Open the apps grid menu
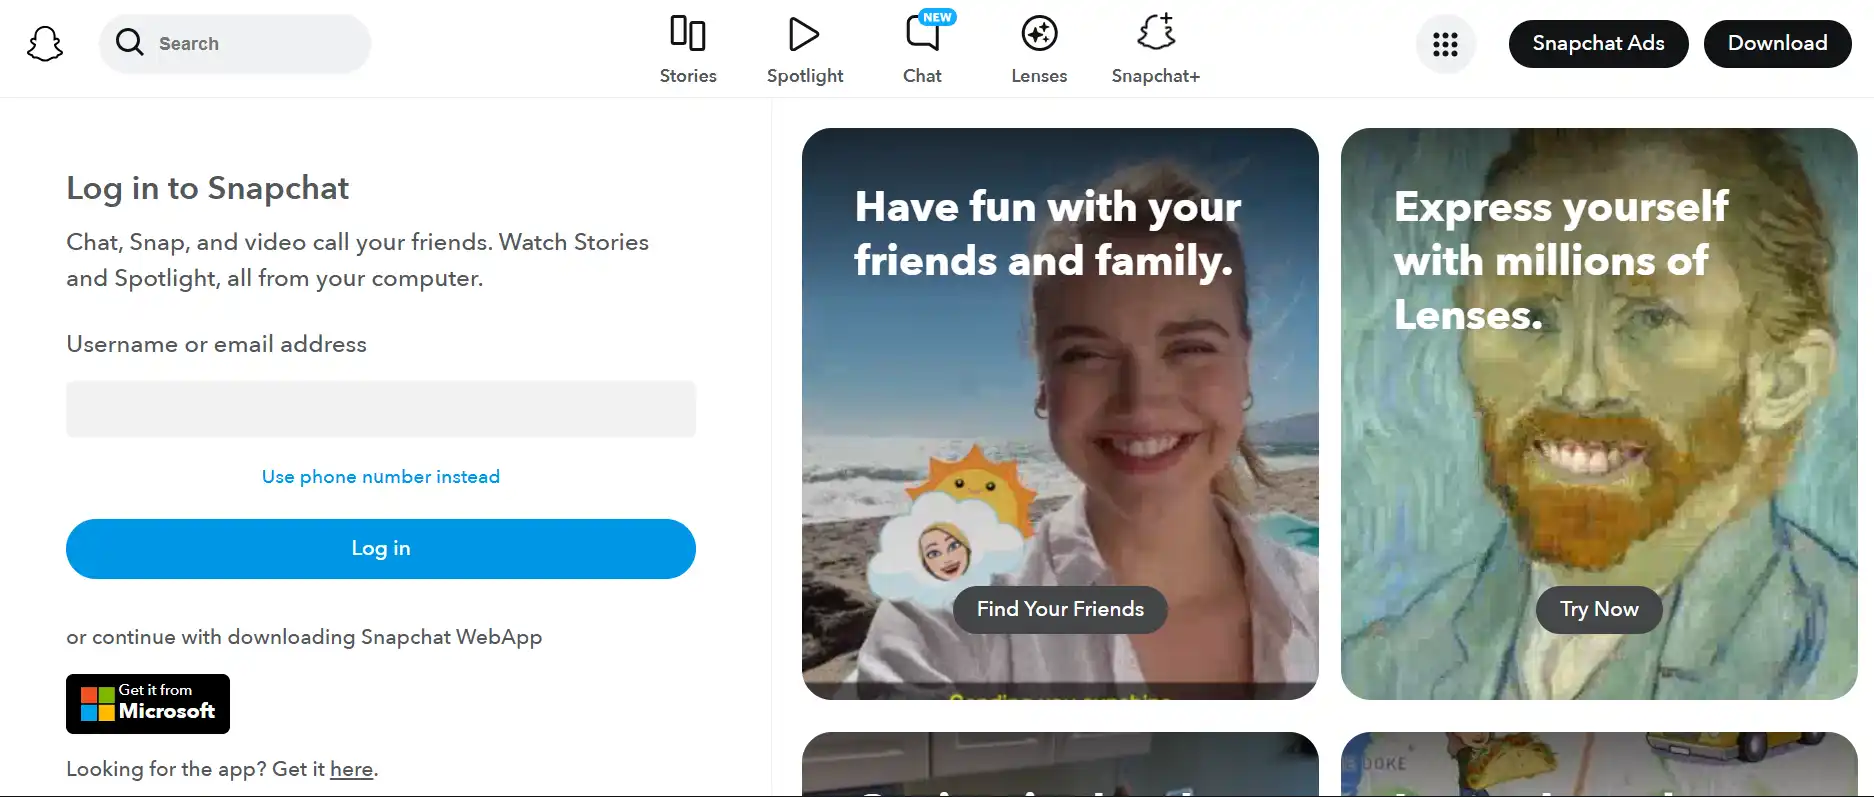 (x=1445, y=44)
